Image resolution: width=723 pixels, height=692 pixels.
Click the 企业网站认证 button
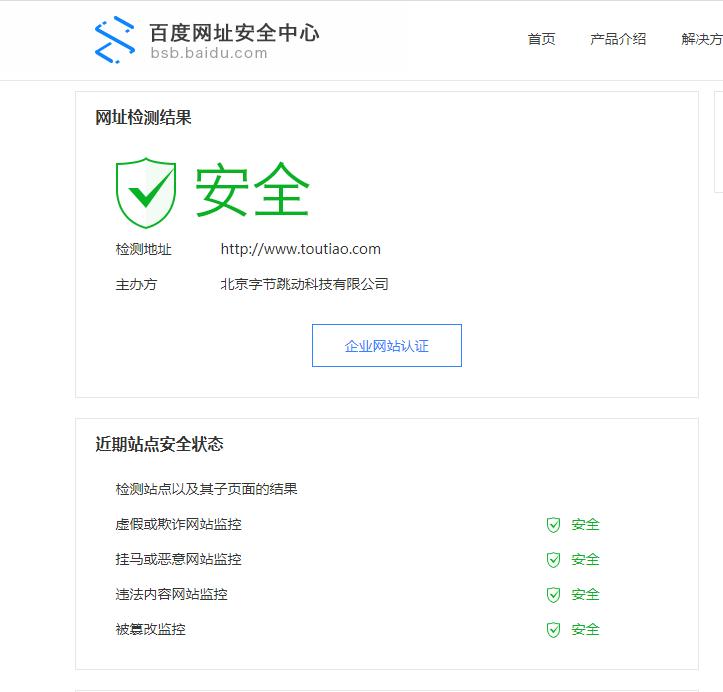click(x=386, y=346)
